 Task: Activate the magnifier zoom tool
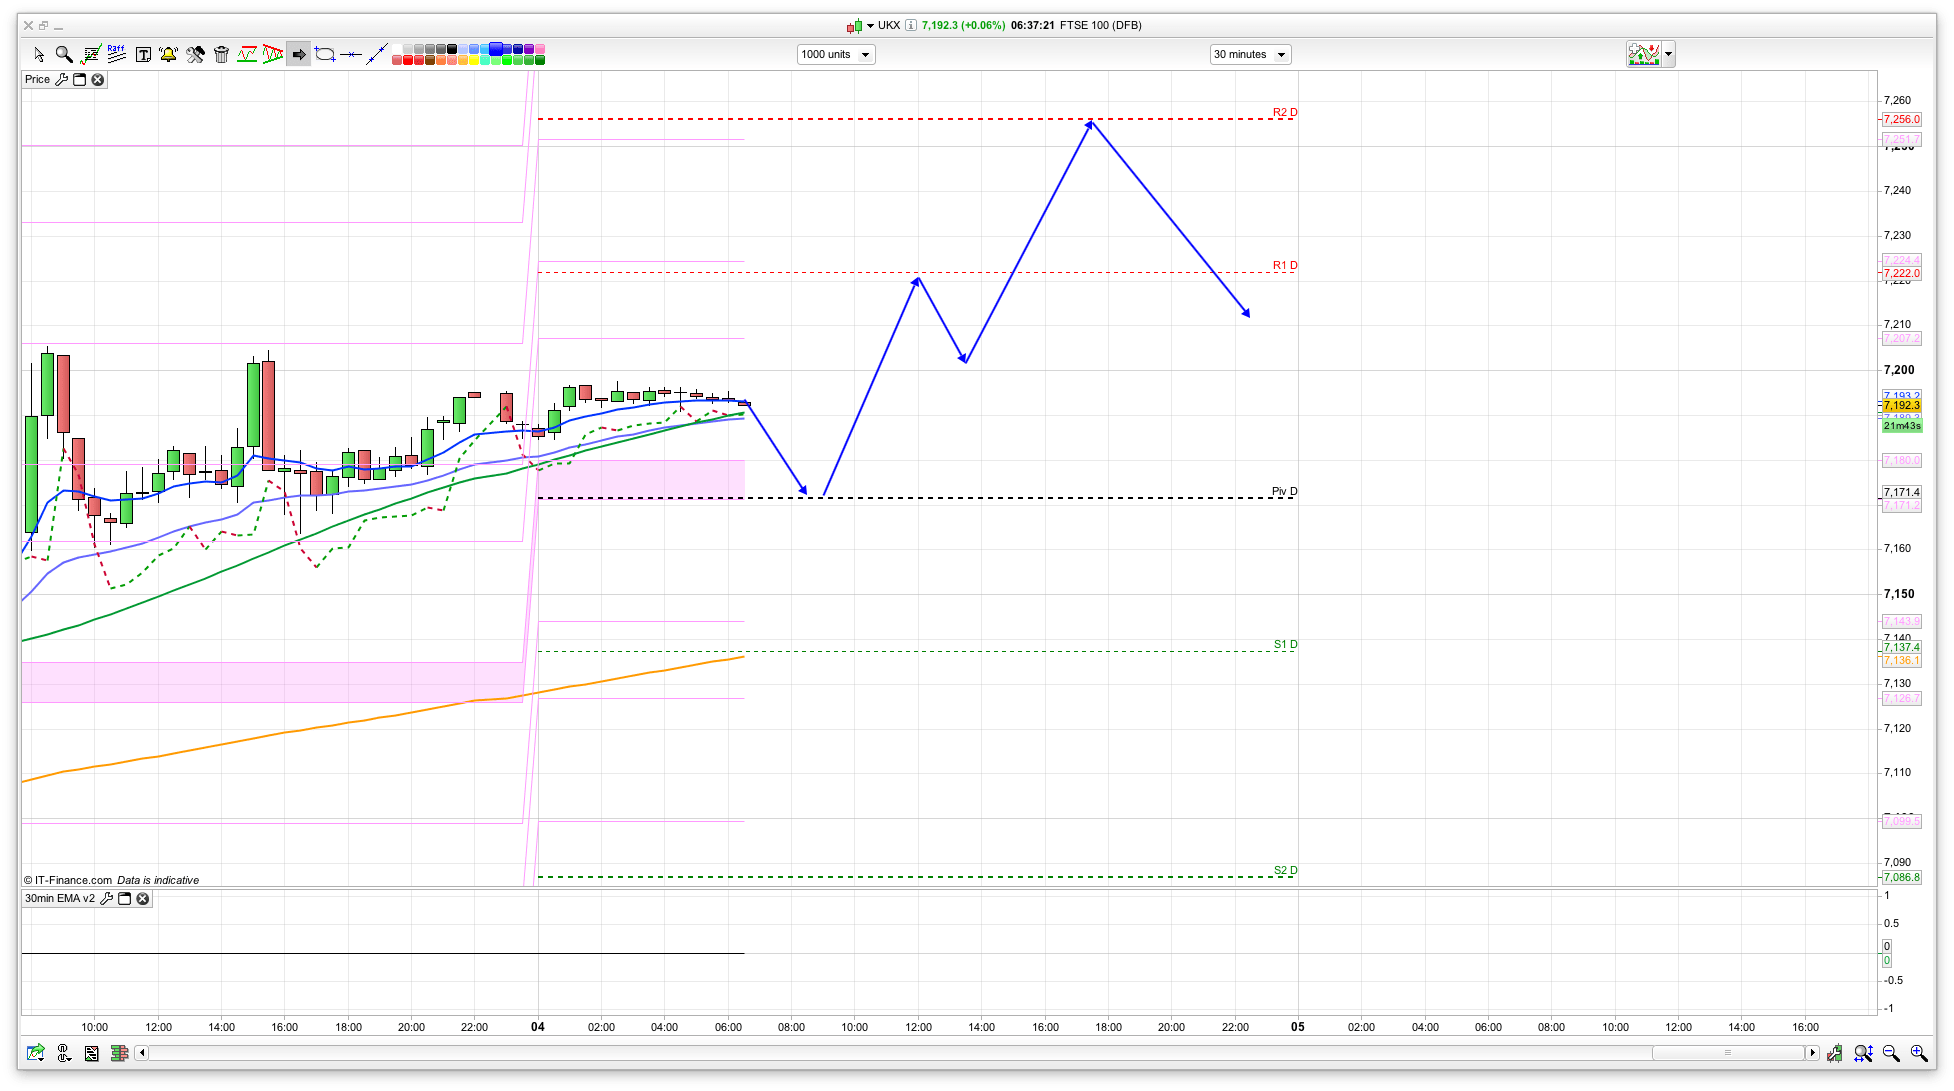[64, 55]
